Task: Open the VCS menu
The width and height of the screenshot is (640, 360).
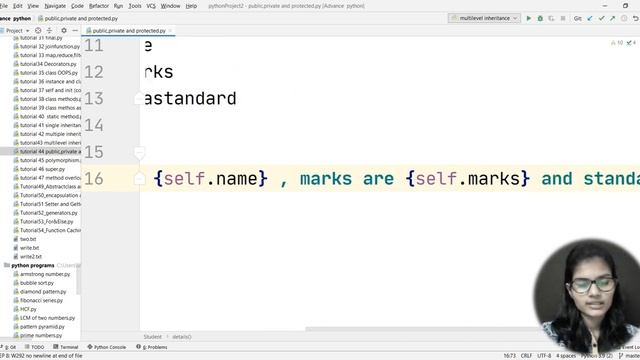Action: pos(151,6)
